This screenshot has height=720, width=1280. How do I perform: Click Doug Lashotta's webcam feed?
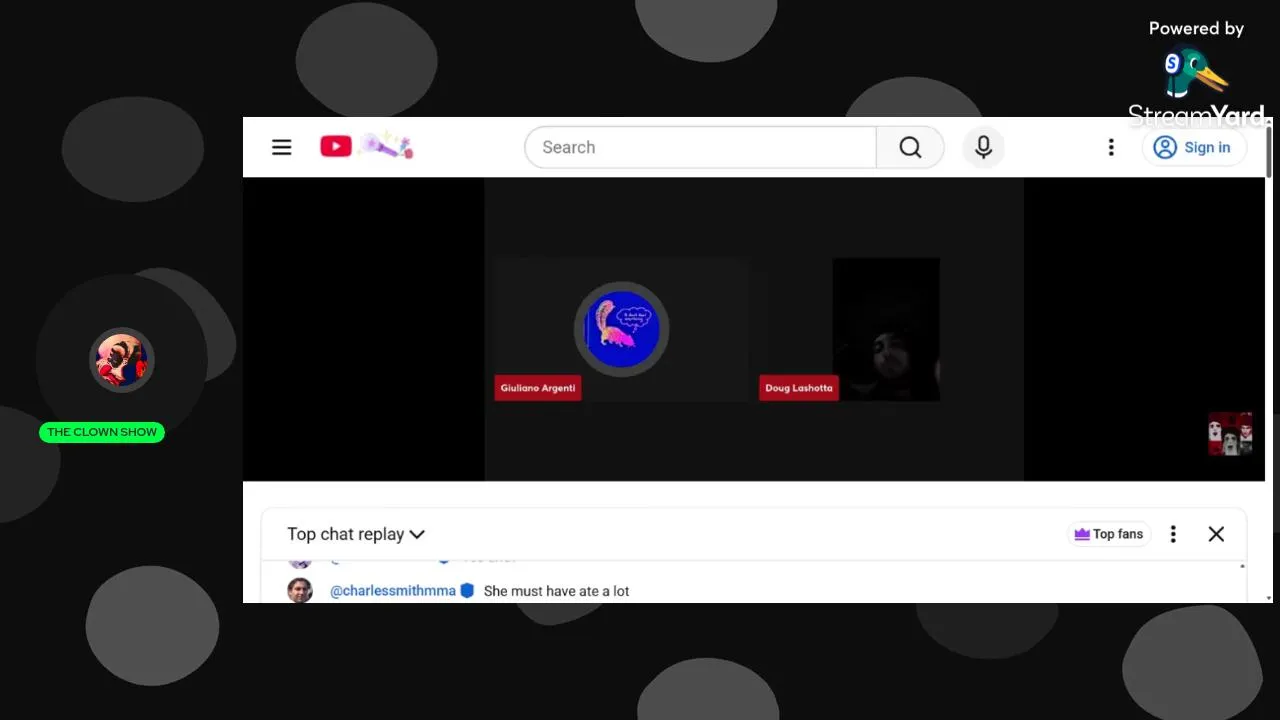pyautogui.click(x=885, y=328)
